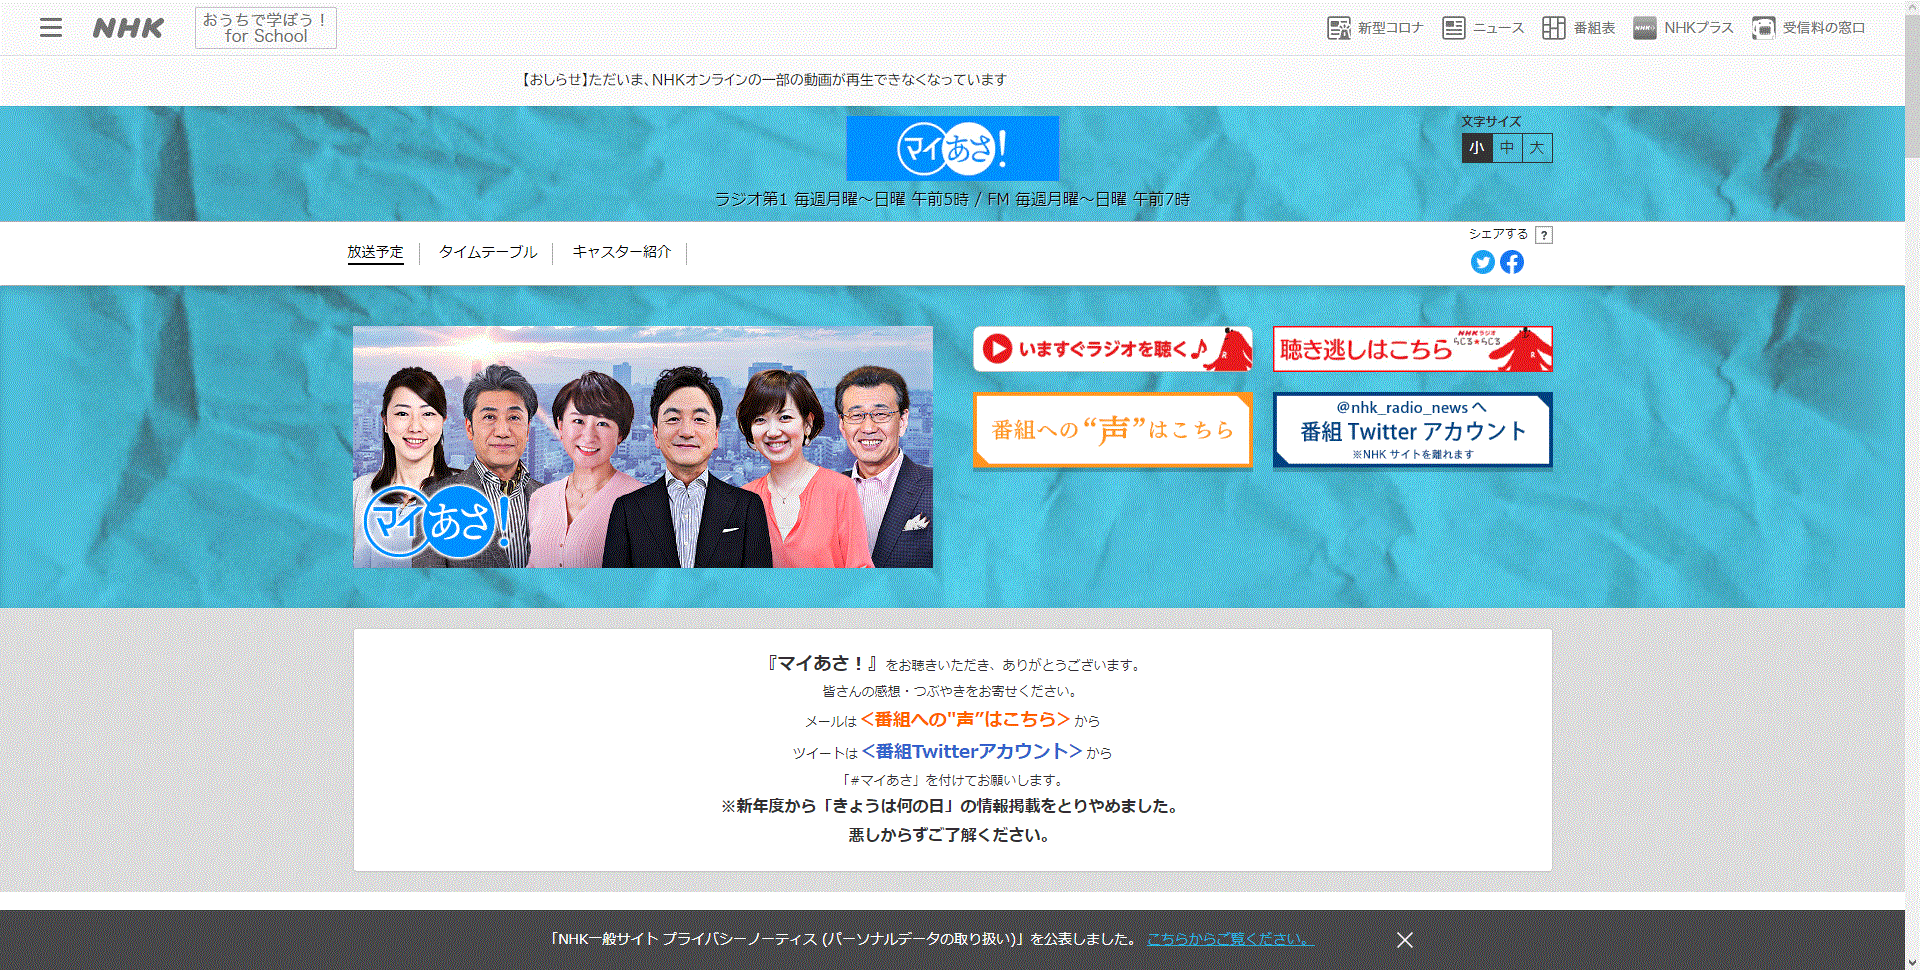Follow the <番組への"声"はこちら> text link
This screenshot has height=970, width=1920.
pyautogui.click(x=965, y=720)
